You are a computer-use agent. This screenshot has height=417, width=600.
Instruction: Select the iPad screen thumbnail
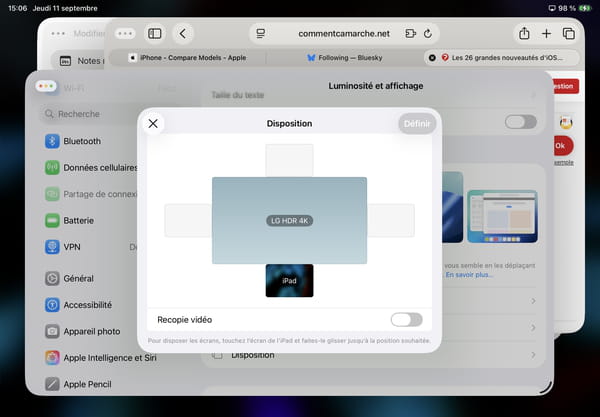click(289, 281)
